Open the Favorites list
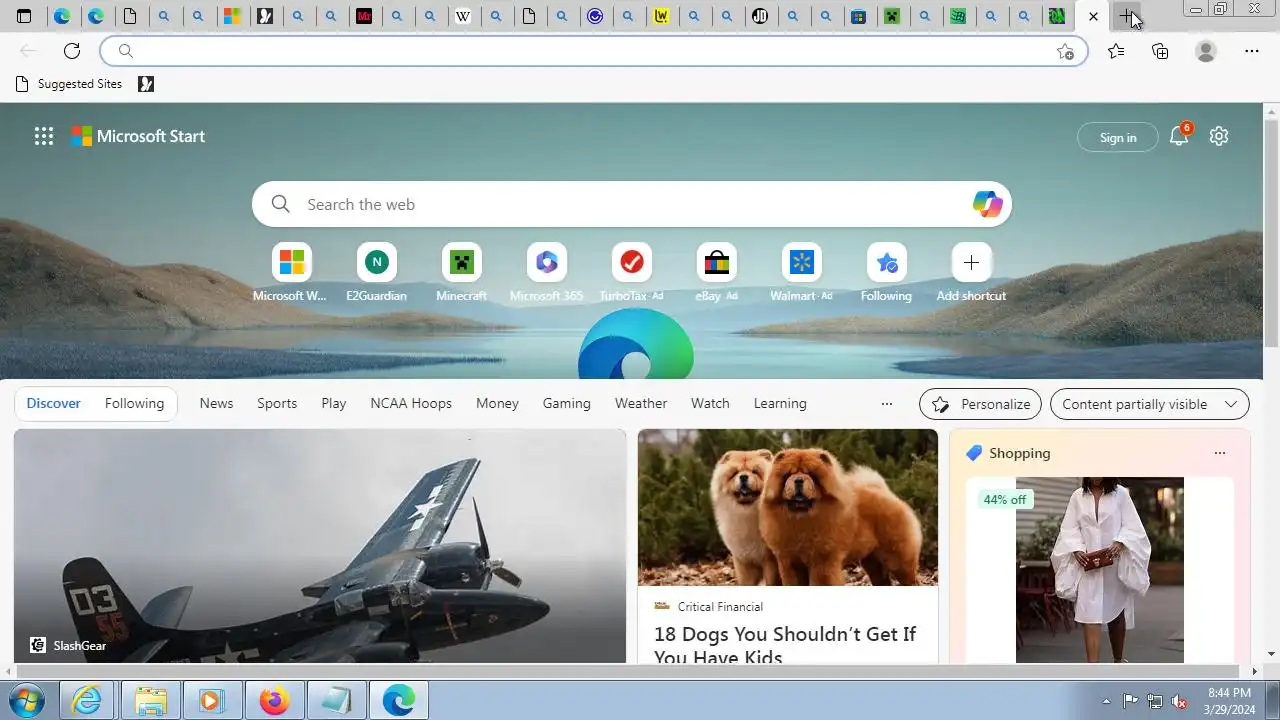The width and height of the screenshot is (1280, 720). 1116,51
